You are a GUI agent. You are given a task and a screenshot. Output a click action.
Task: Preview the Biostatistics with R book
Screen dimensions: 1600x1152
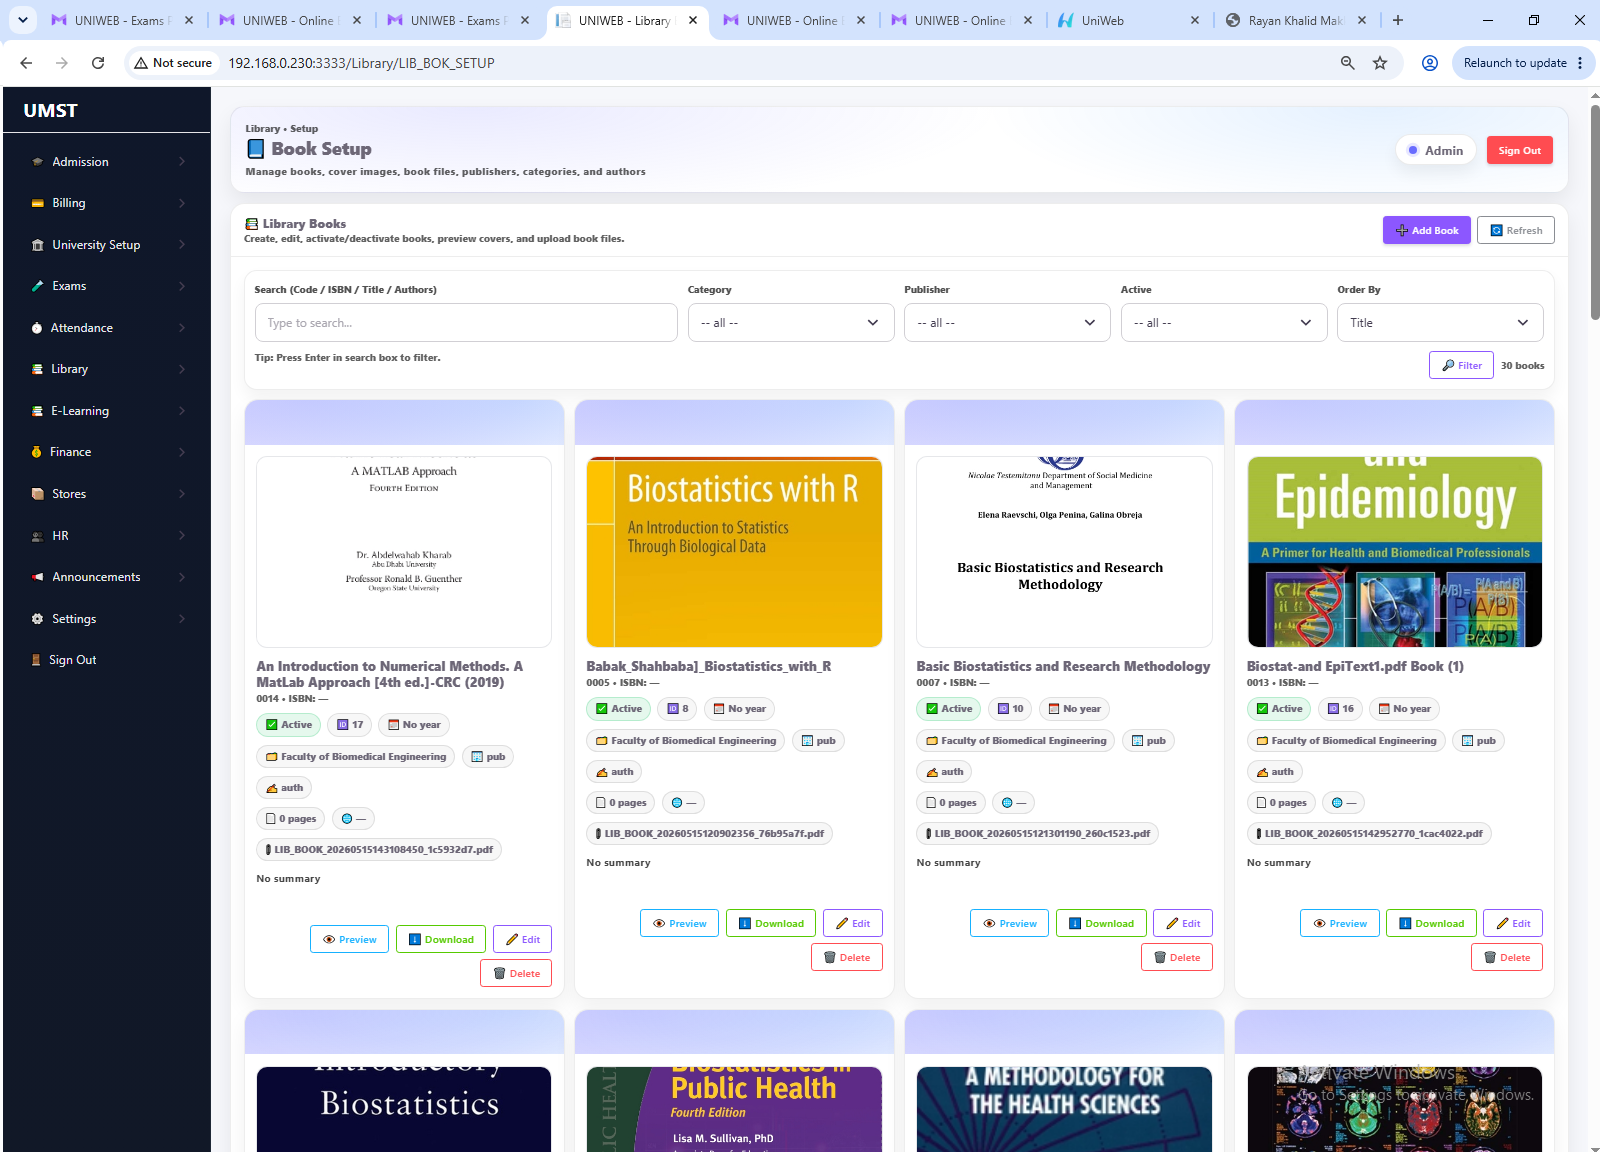(680, 923)
